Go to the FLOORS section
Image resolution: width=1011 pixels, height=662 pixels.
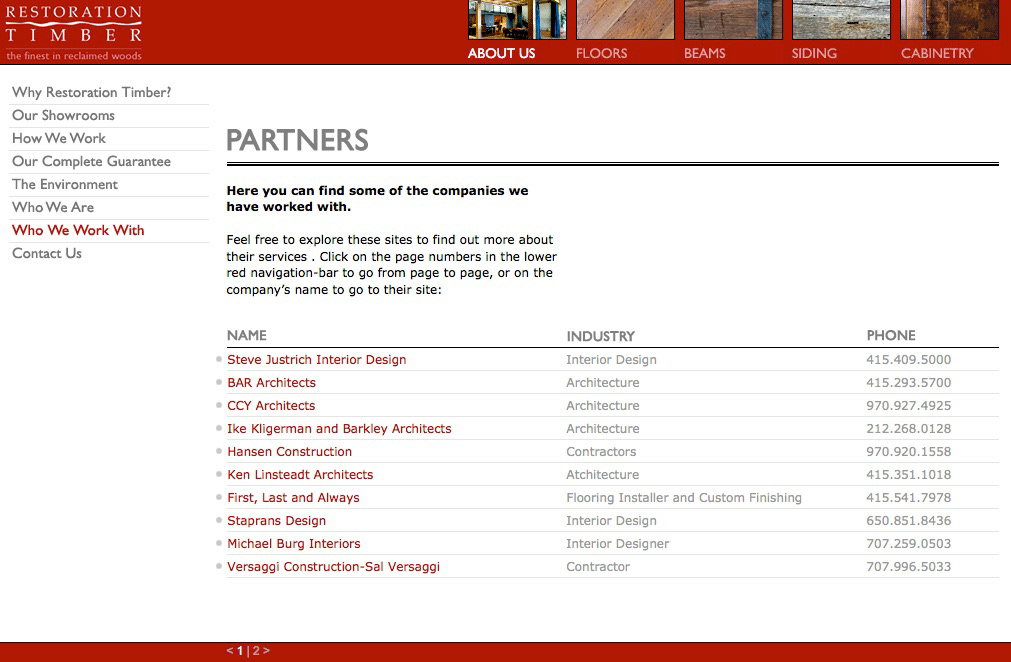point(602,54)
